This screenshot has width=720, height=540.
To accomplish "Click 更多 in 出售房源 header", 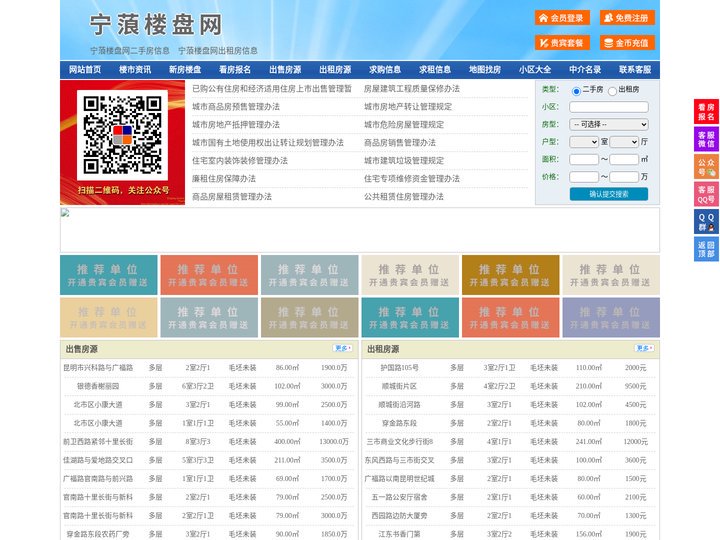I will (x=343, y=349).
